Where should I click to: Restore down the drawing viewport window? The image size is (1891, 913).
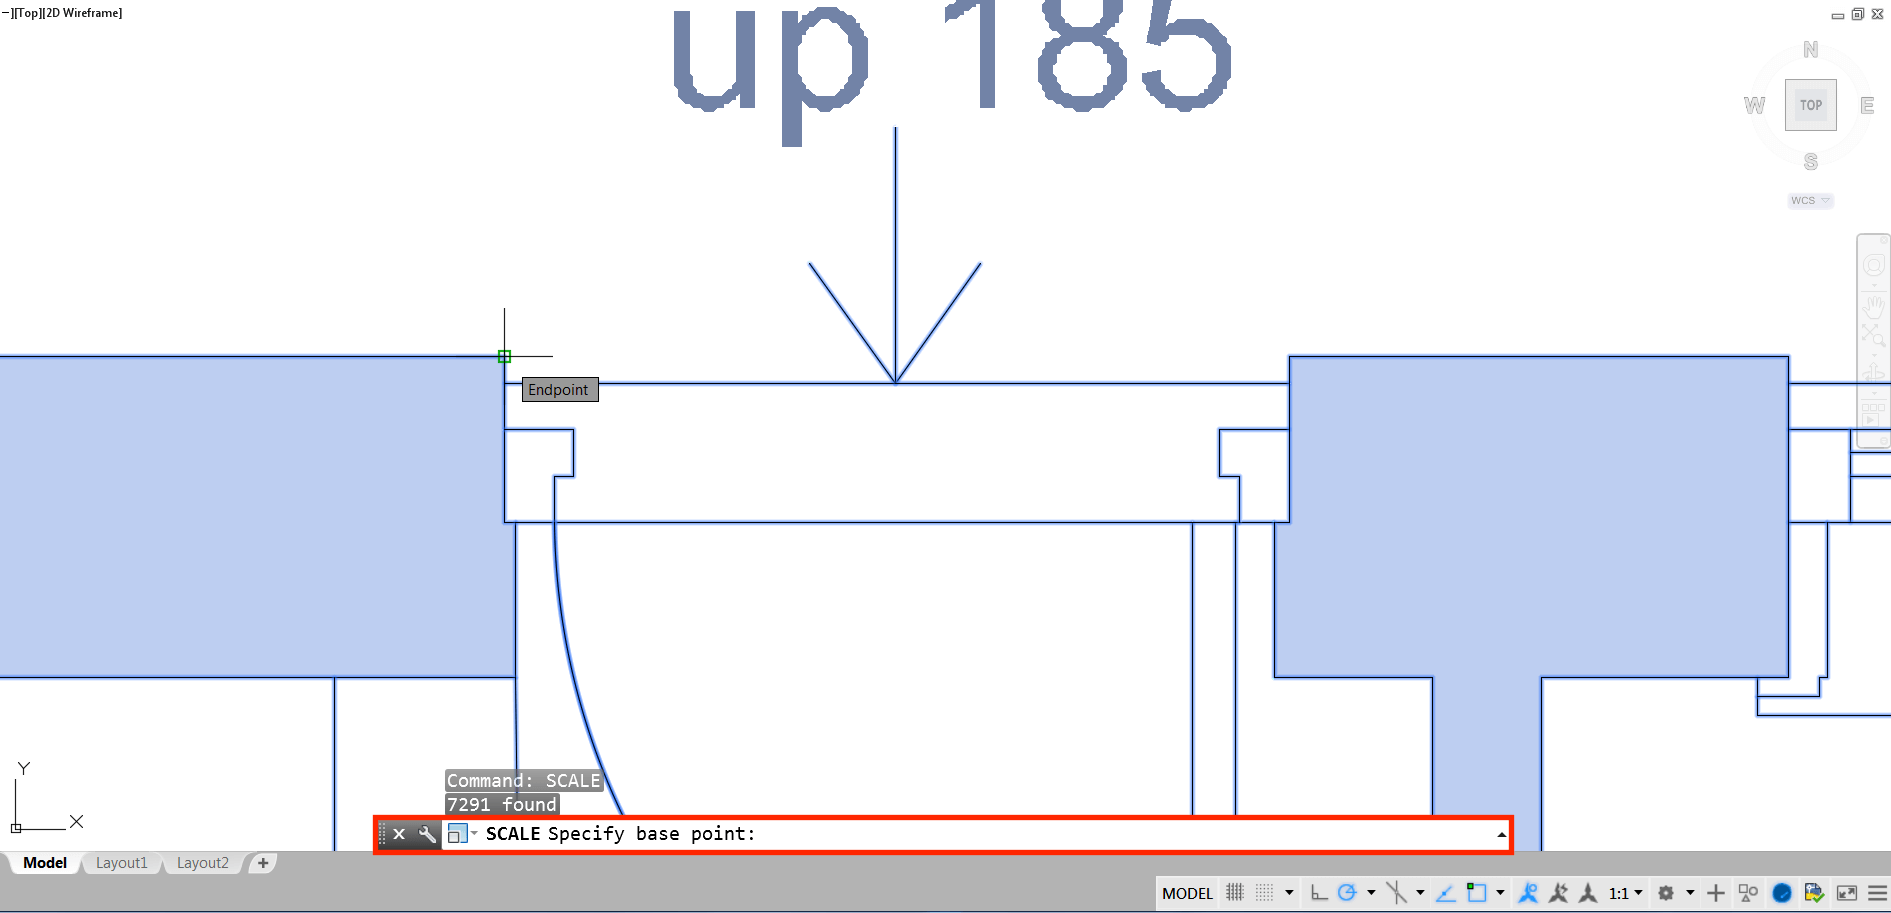pos(1858,14)
